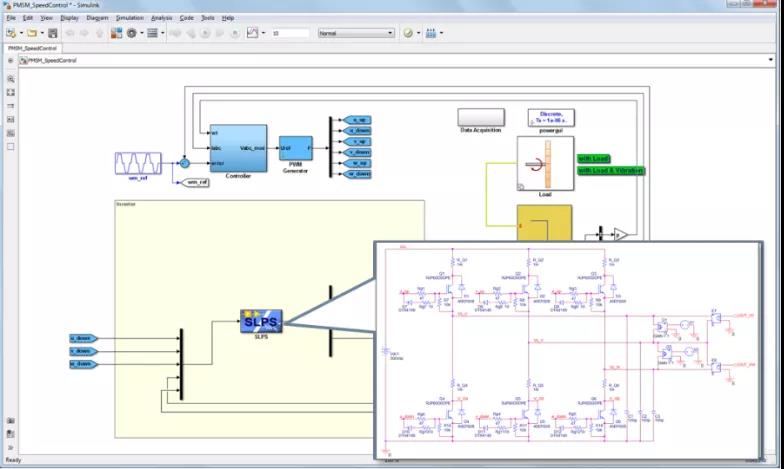Expand the New Model dropdown arrow

tap(21, 34)
